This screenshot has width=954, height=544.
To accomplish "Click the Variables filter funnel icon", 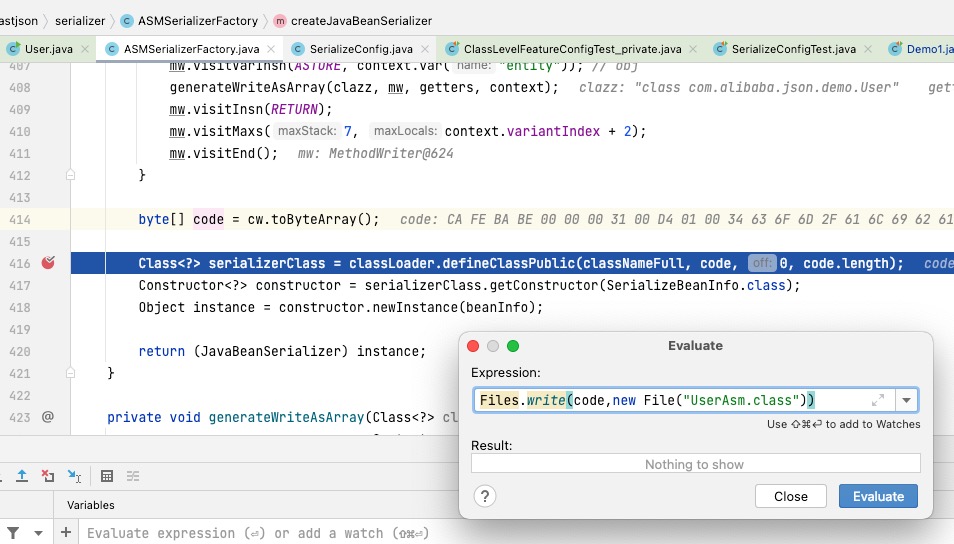I will (x=13, y=533).
